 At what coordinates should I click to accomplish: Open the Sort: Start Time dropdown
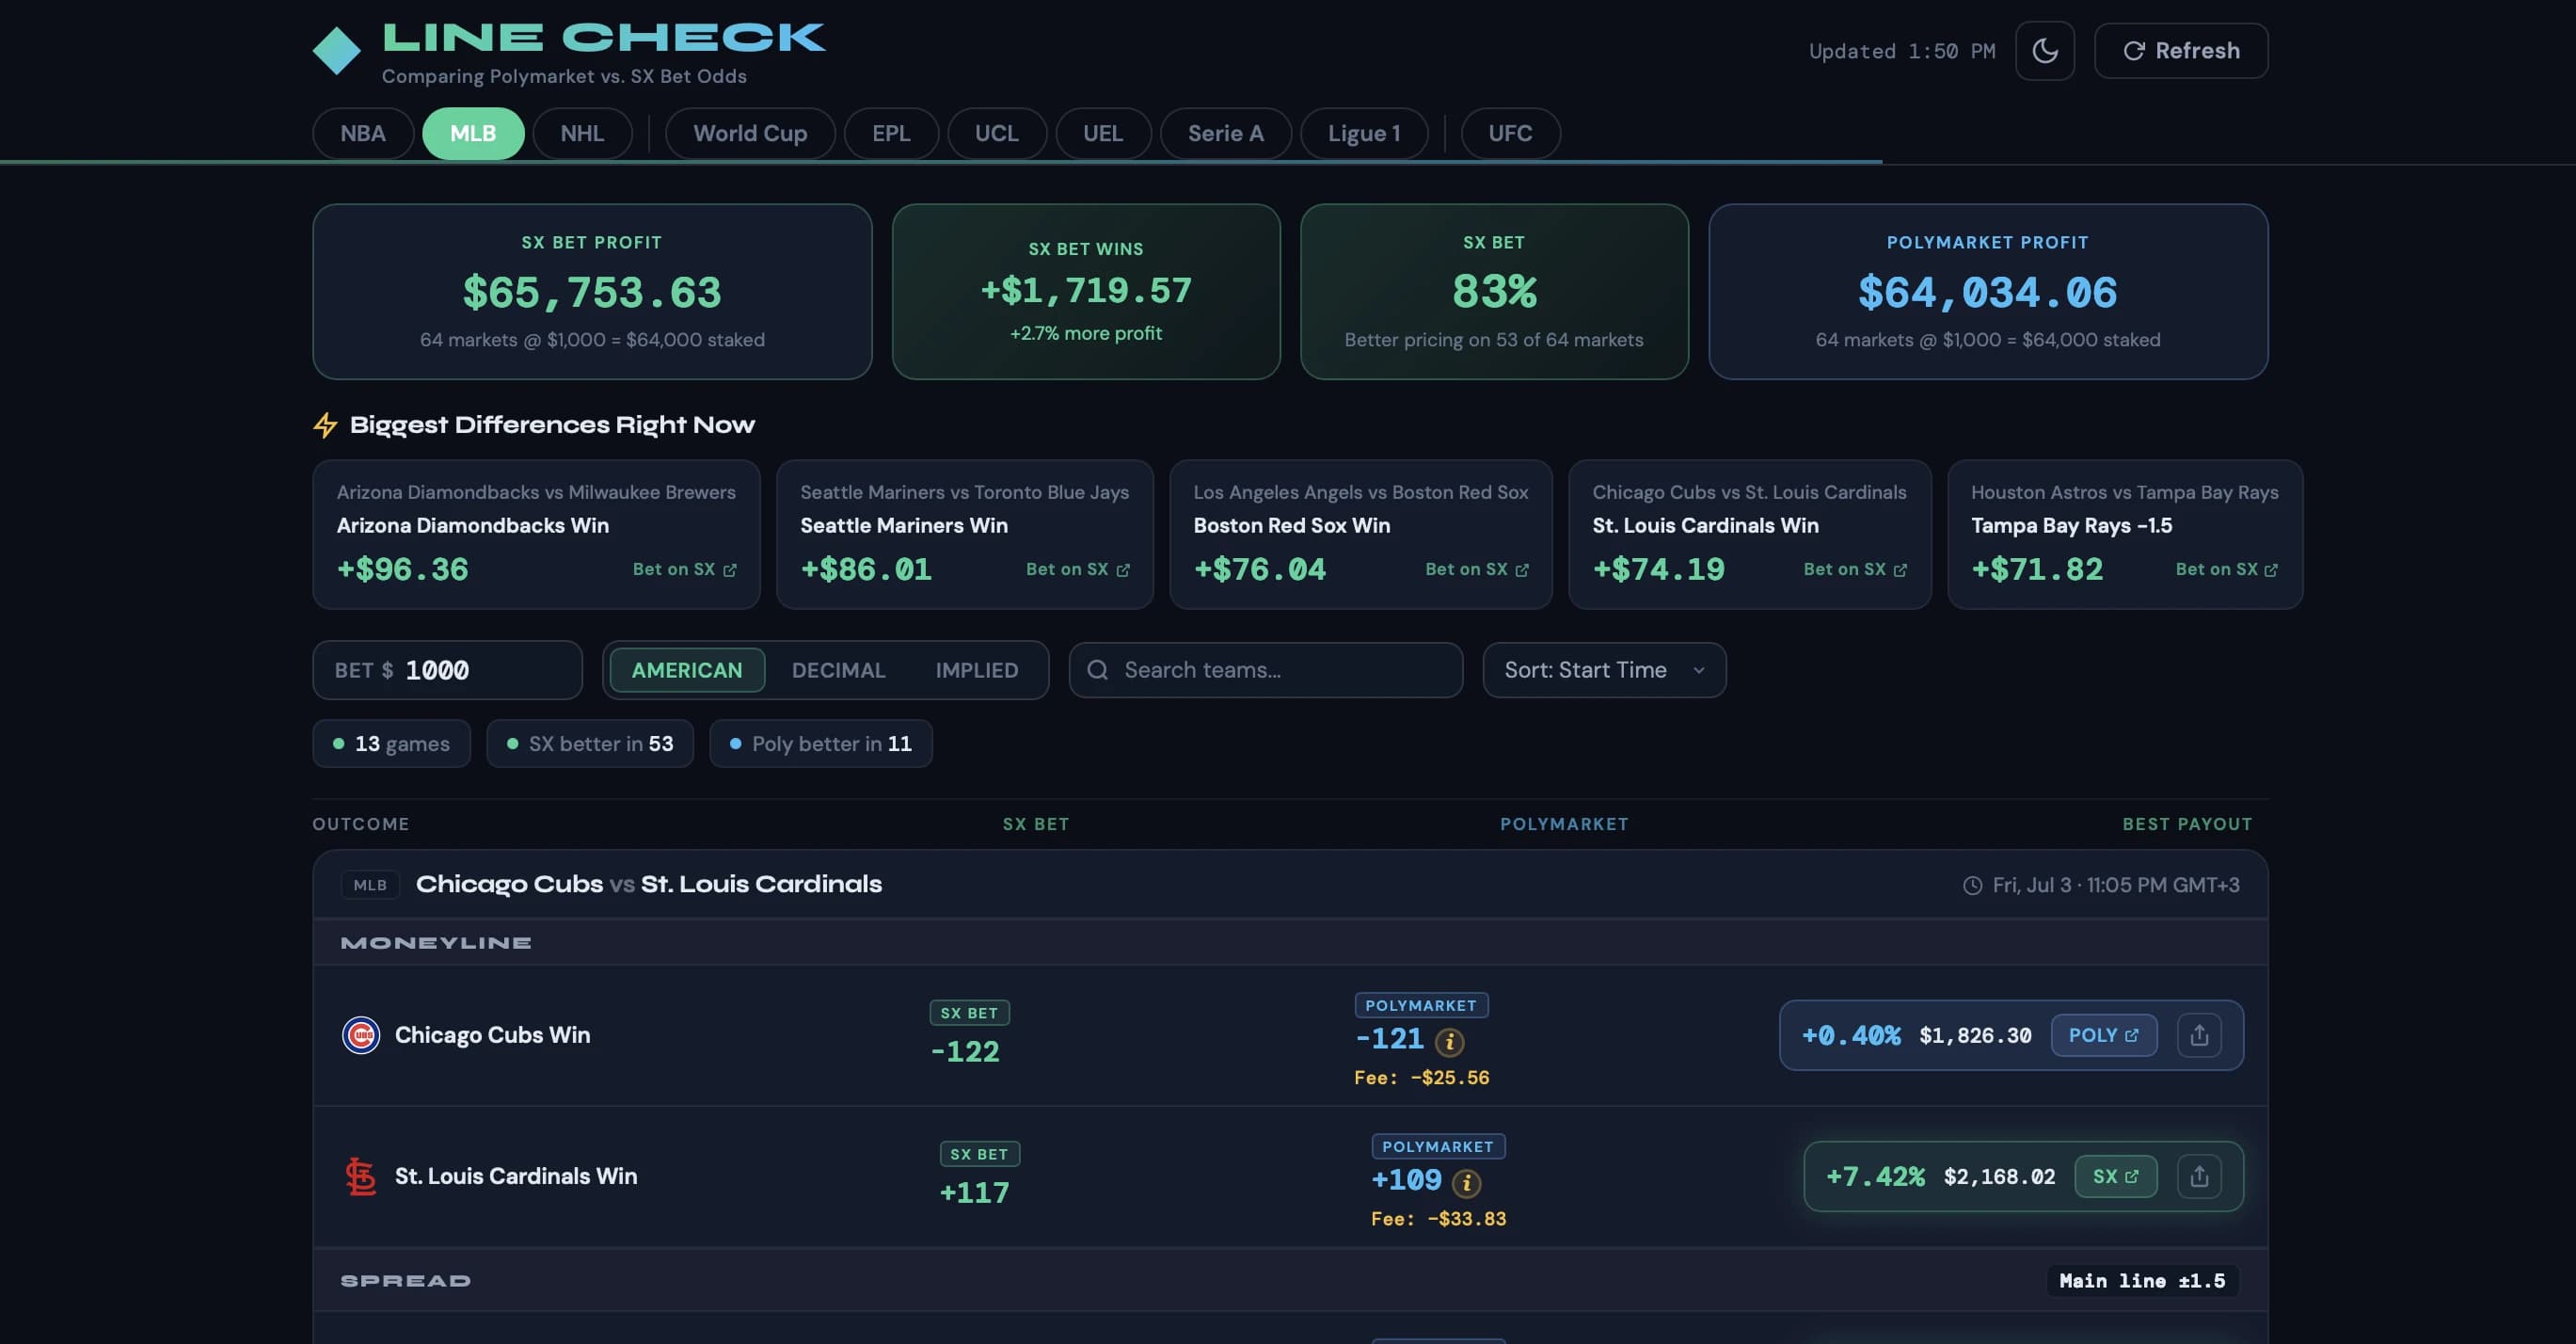pos(1604,670)
